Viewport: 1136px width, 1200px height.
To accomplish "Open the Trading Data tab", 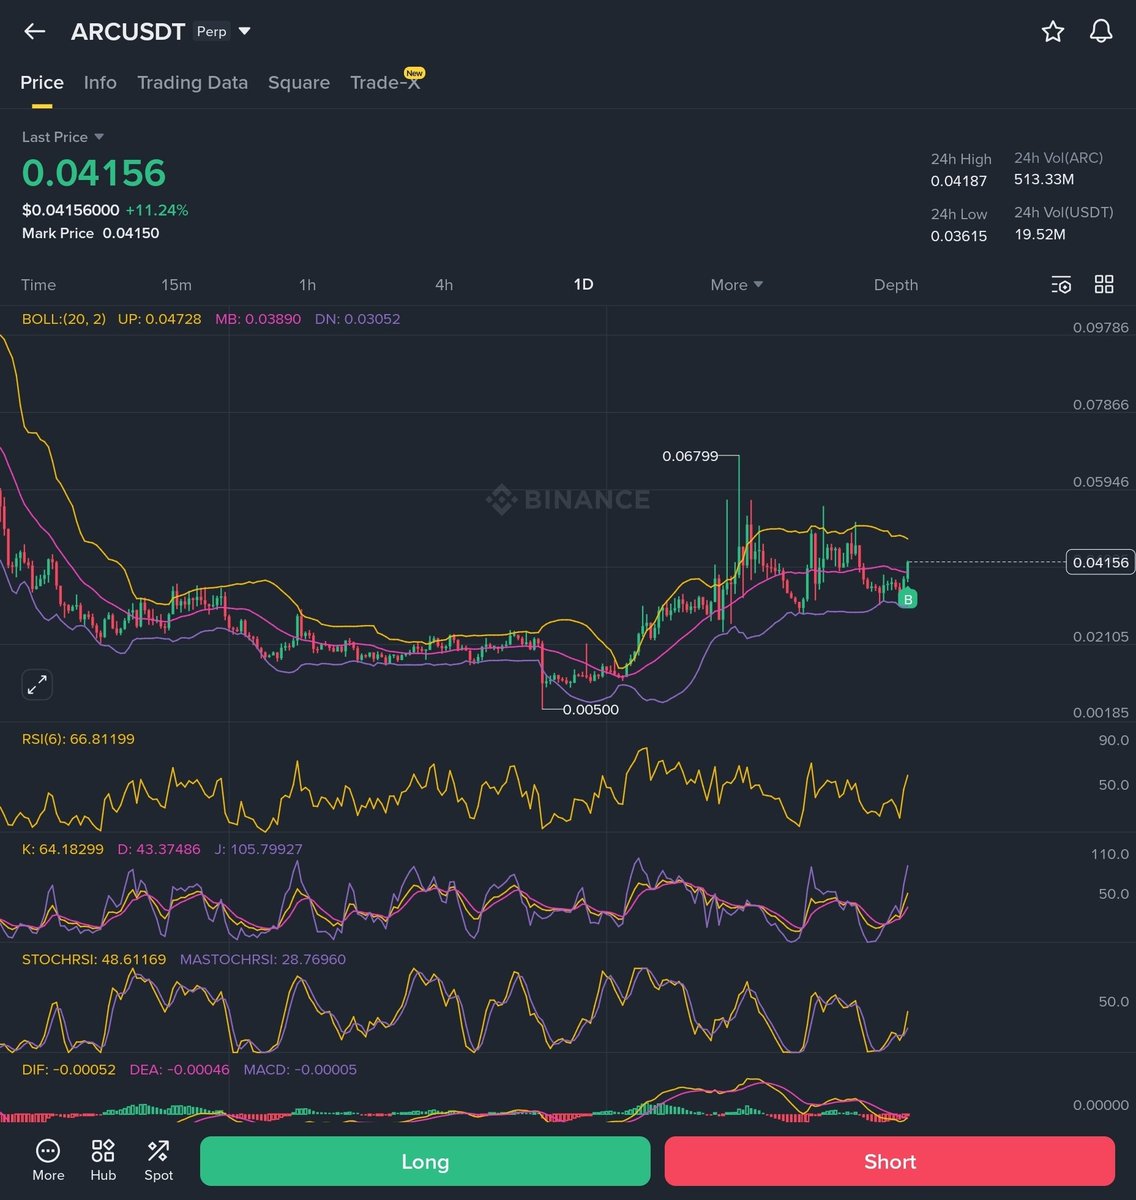I will [x=192, y=83].
